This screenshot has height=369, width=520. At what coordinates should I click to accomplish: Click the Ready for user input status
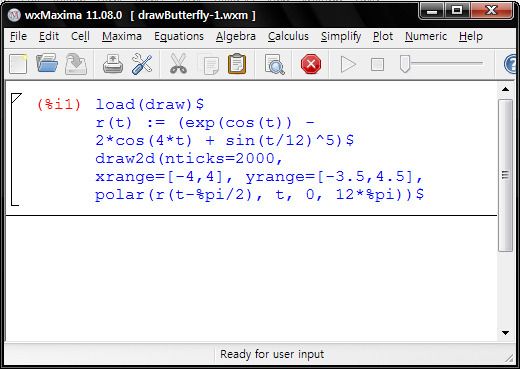click(272, 354)
